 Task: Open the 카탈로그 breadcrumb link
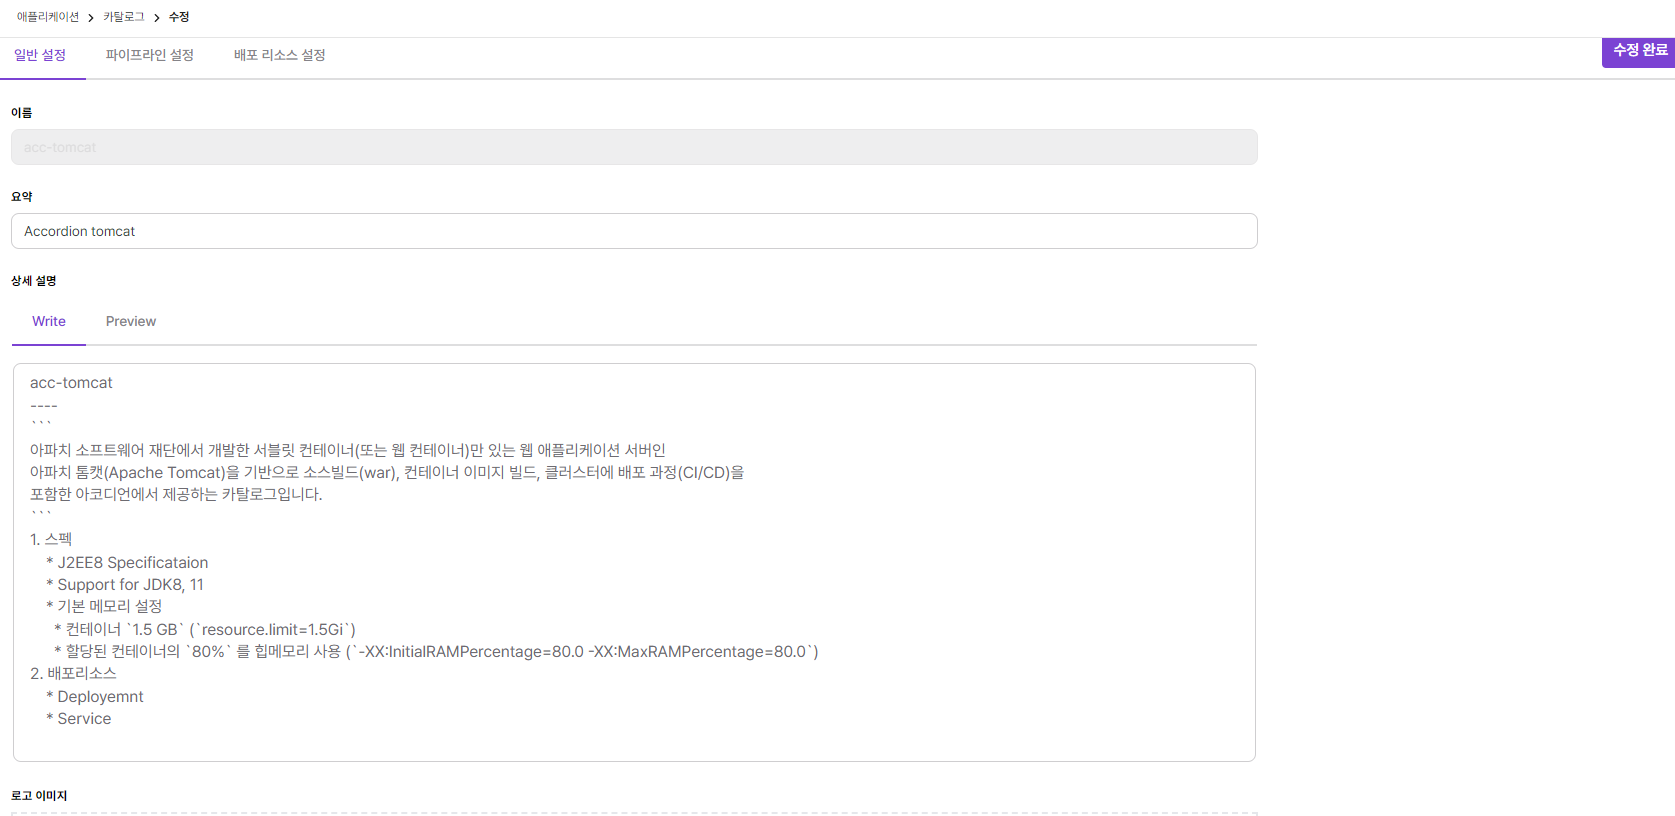click(124, 17)
